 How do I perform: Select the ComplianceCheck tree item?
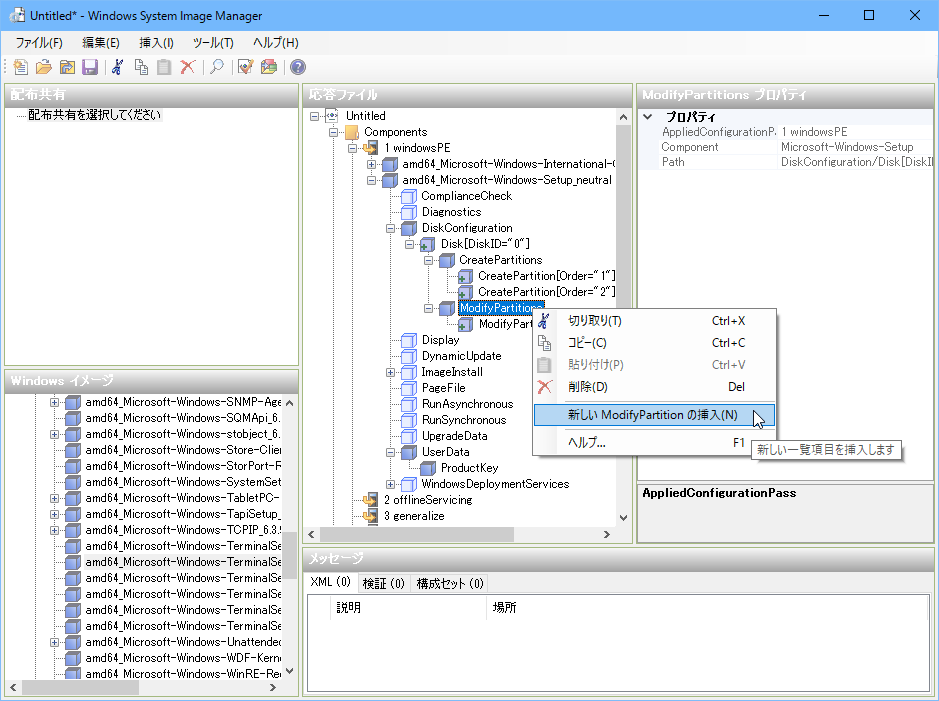click(467, 196)
